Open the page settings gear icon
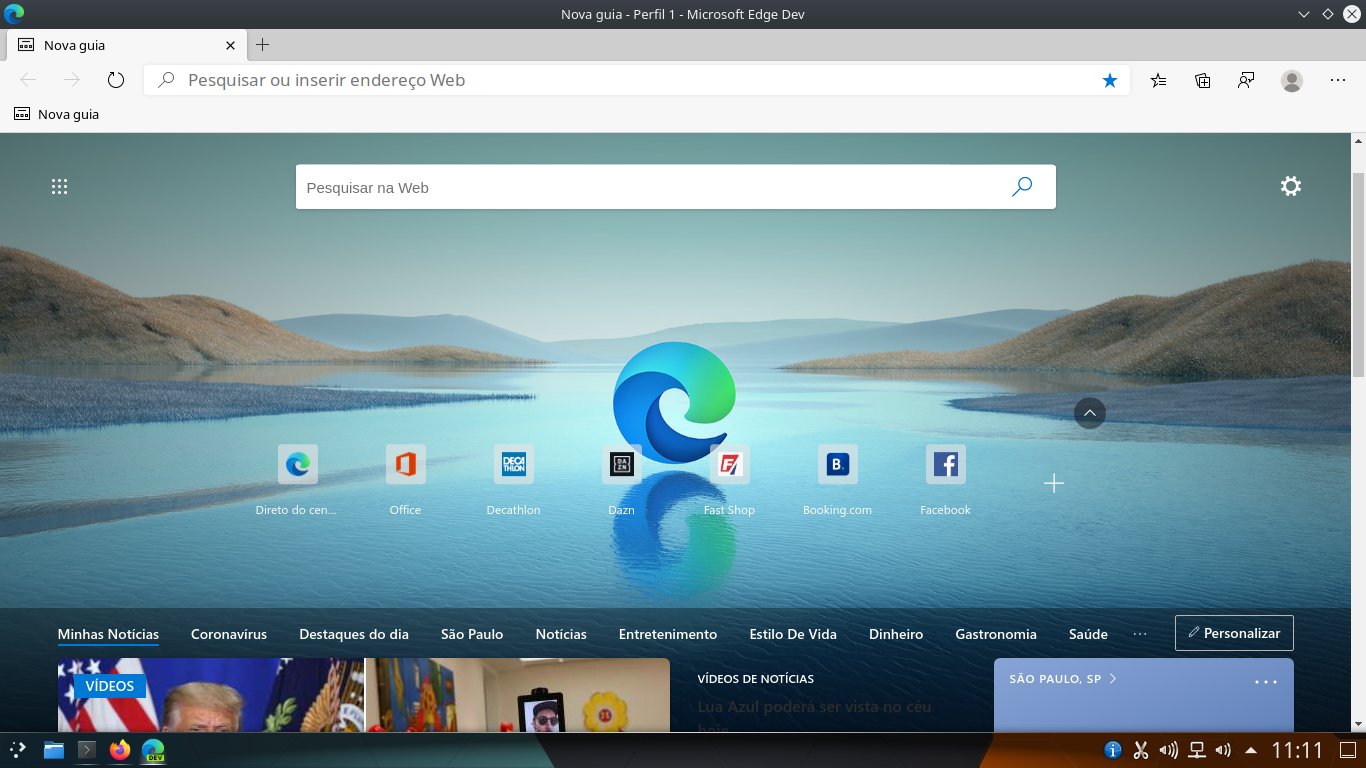Image resolution: width=1366 pixels, height=768 pixels. (1291, 186)
